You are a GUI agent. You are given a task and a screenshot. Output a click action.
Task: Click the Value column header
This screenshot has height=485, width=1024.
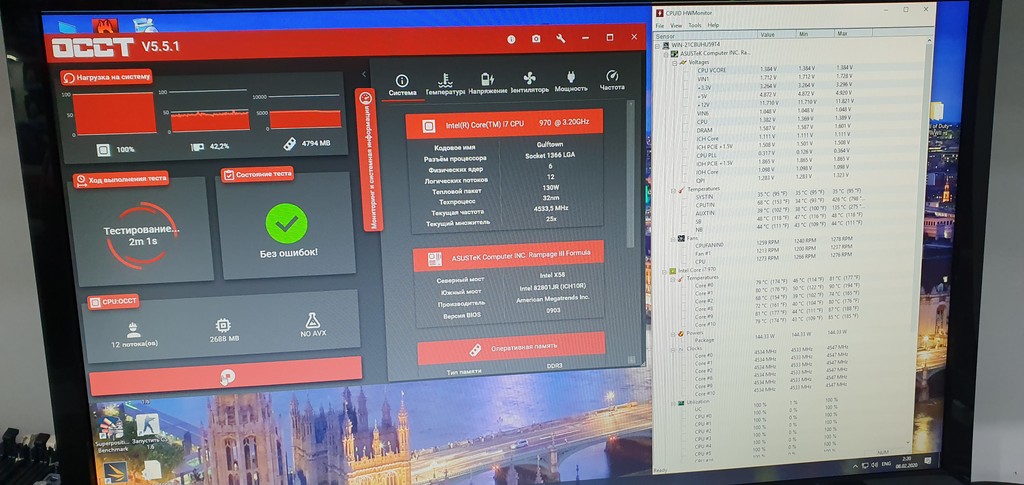point(776,34)
